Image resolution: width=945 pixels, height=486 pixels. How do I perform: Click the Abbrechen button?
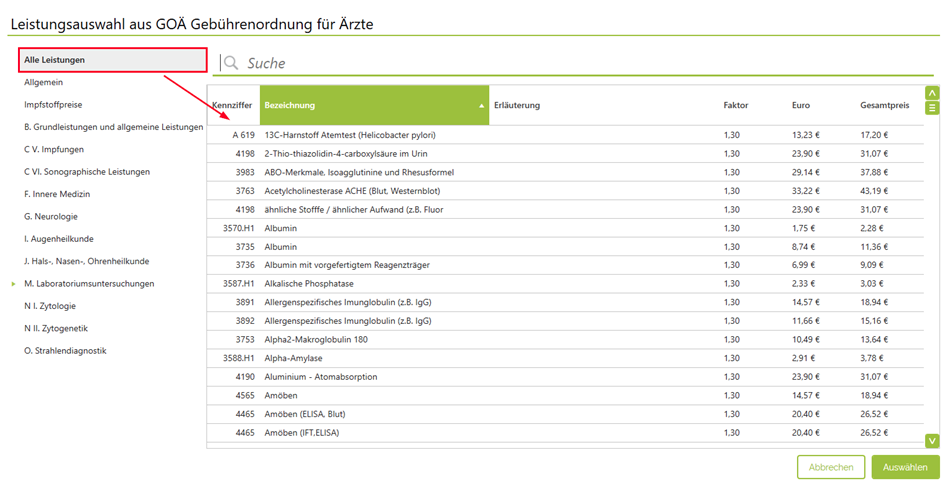coord(831,467)
